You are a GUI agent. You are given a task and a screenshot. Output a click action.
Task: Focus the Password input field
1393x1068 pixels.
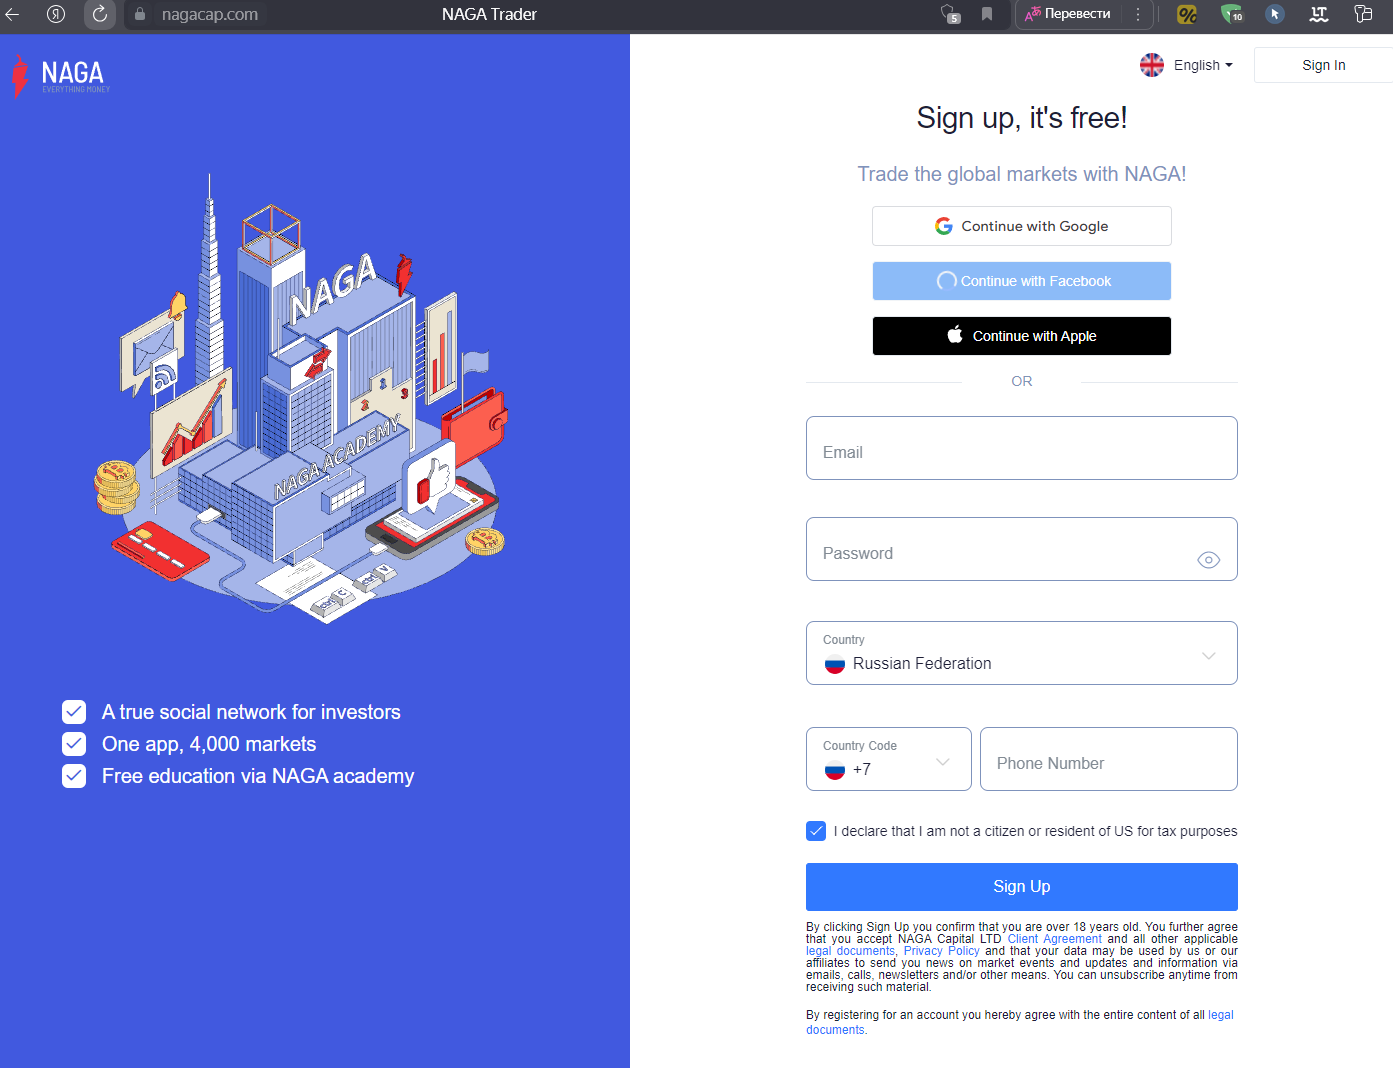point(1022,549)
